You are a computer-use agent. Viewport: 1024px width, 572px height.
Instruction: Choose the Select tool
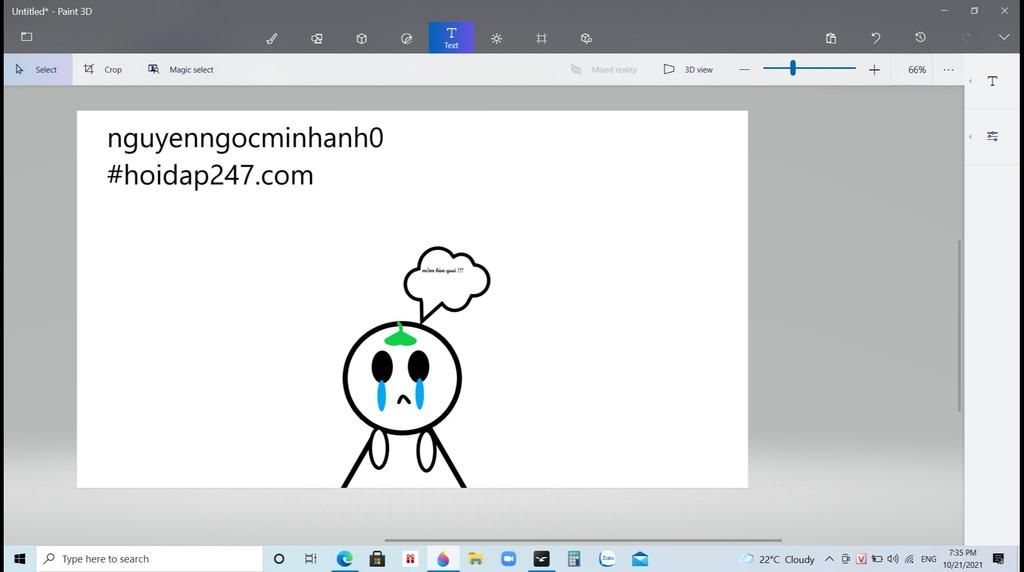pyautogui.click(x=37, y=69)
